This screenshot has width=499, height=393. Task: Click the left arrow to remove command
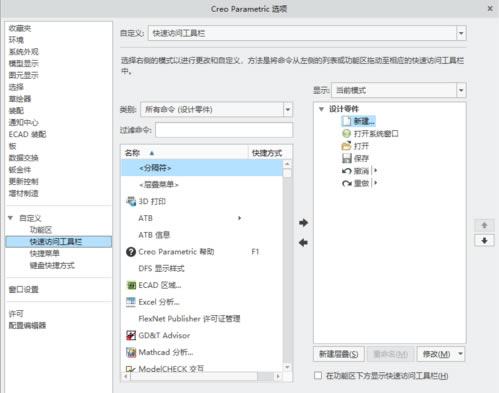[x=303, y=243]
